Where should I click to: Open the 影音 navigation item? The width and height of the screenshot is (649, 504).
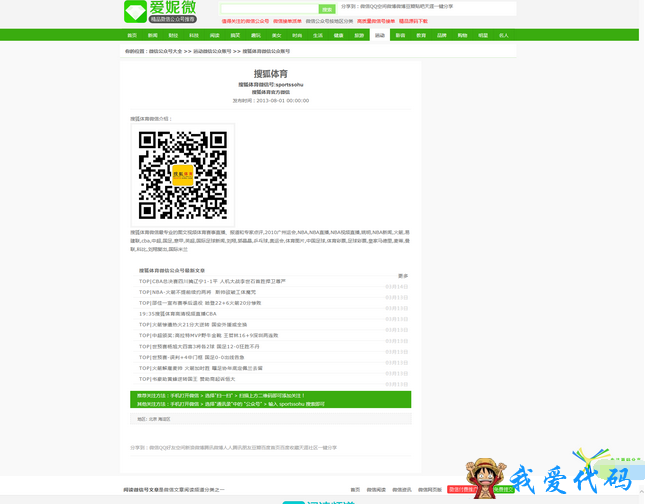click(x=400, y=36)
